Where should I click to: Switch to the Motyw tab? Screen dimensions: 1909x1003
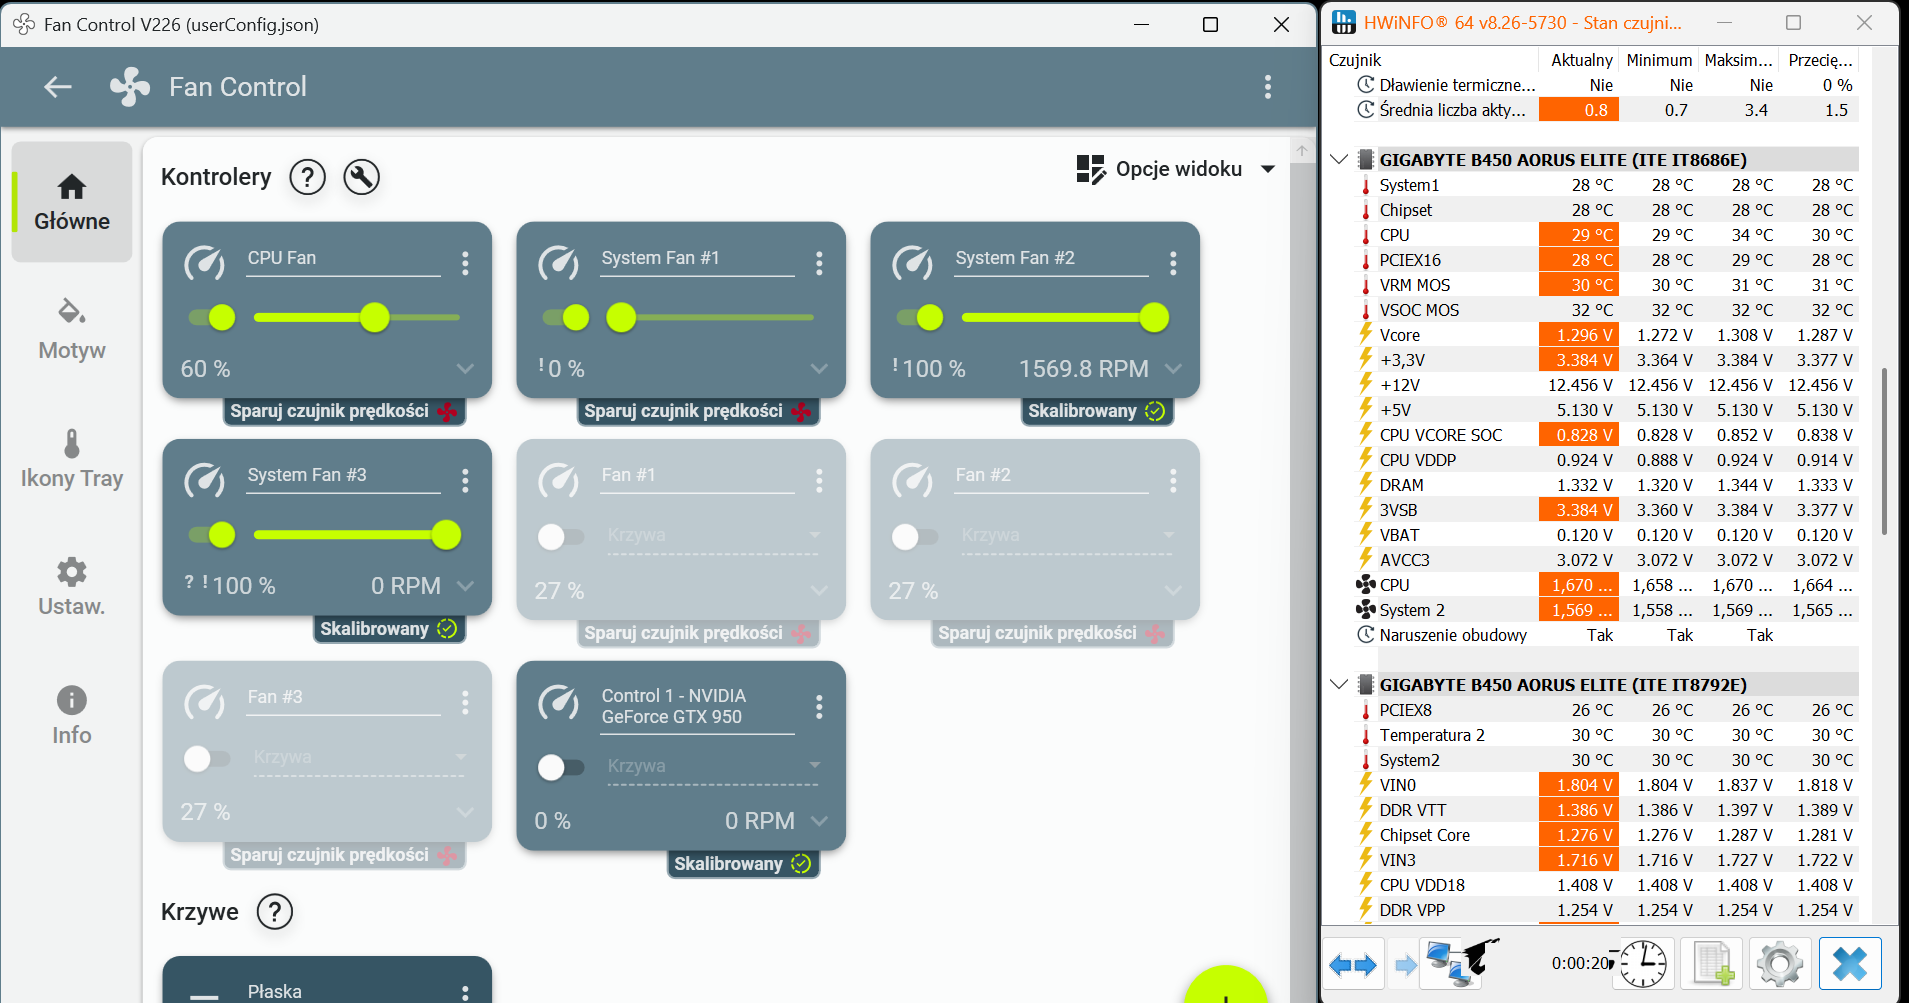[71, 329]
